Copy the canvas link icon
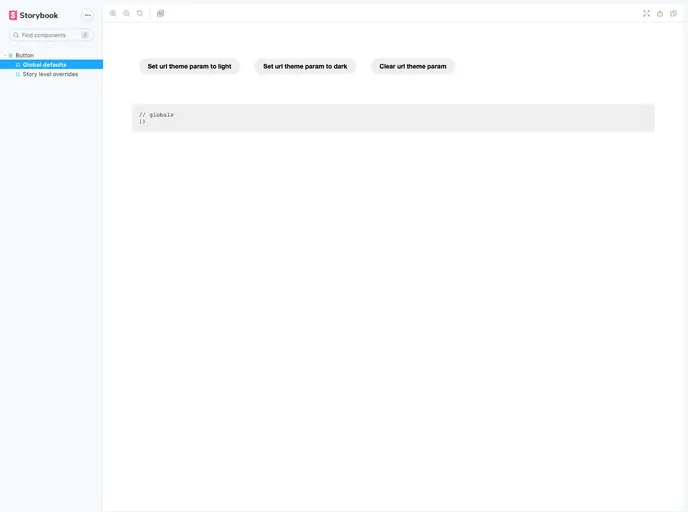Image resolution: width=688 pixels, height=512 pixels. tap(673, 14)
